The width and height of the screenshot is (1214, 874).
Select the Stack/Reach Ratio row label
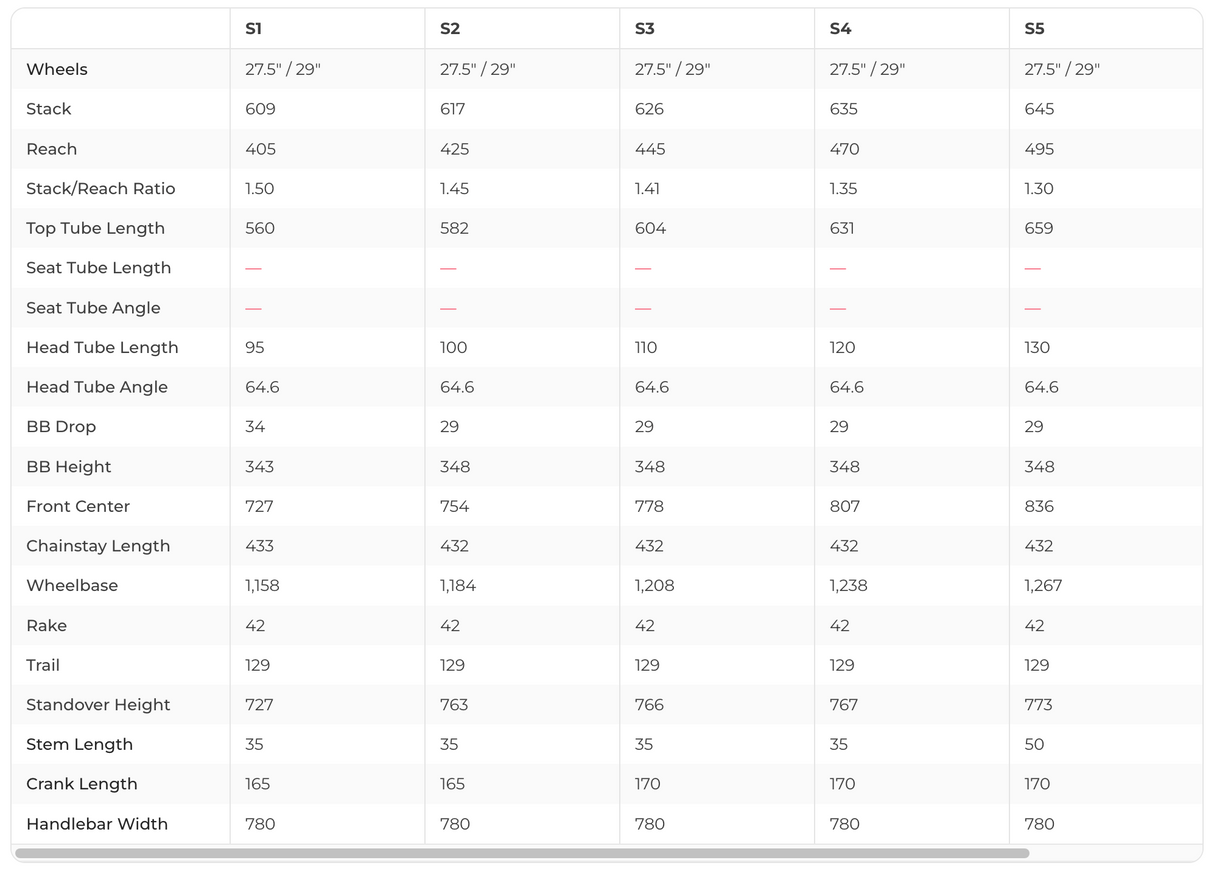point(100,188)
